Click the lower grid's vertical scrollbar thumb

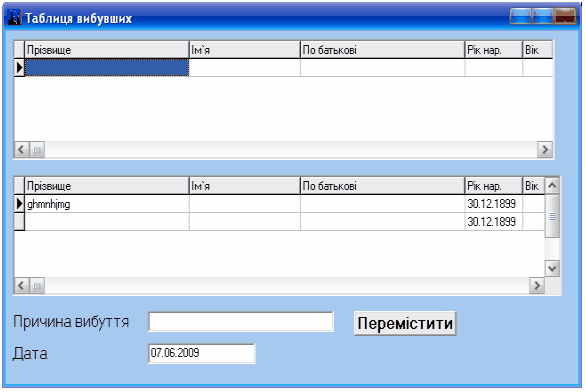[x=552, y=216]
